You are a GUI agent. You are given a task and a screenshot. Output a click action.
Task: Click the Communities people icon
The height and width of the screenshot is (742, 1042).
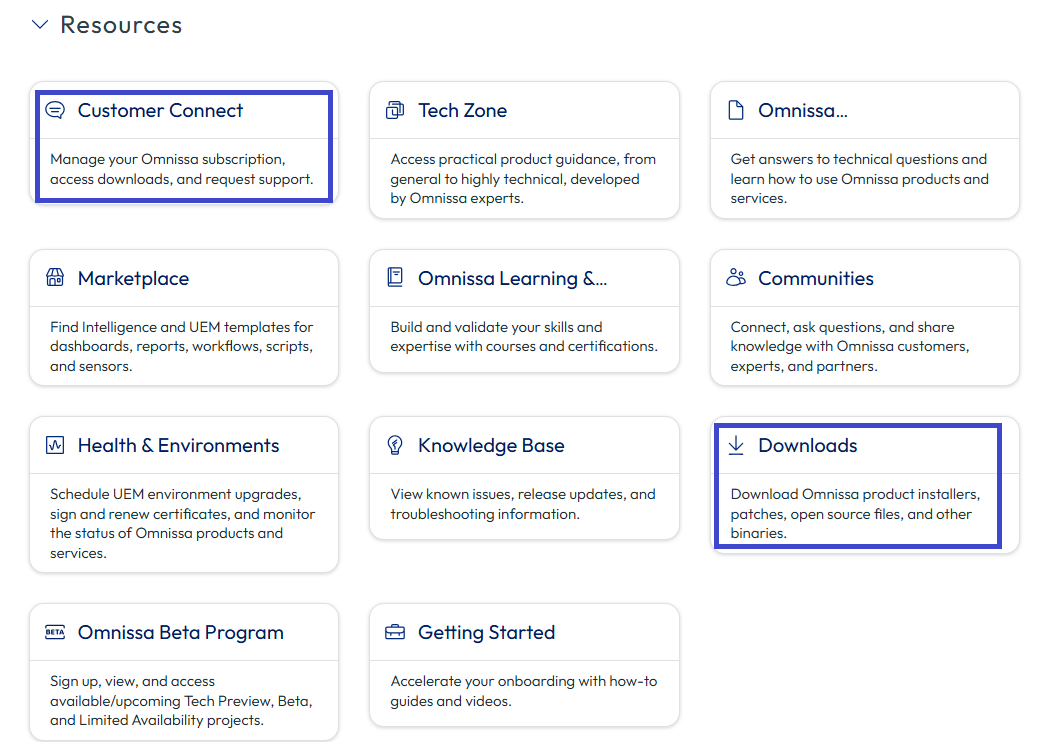click(736, 278)
